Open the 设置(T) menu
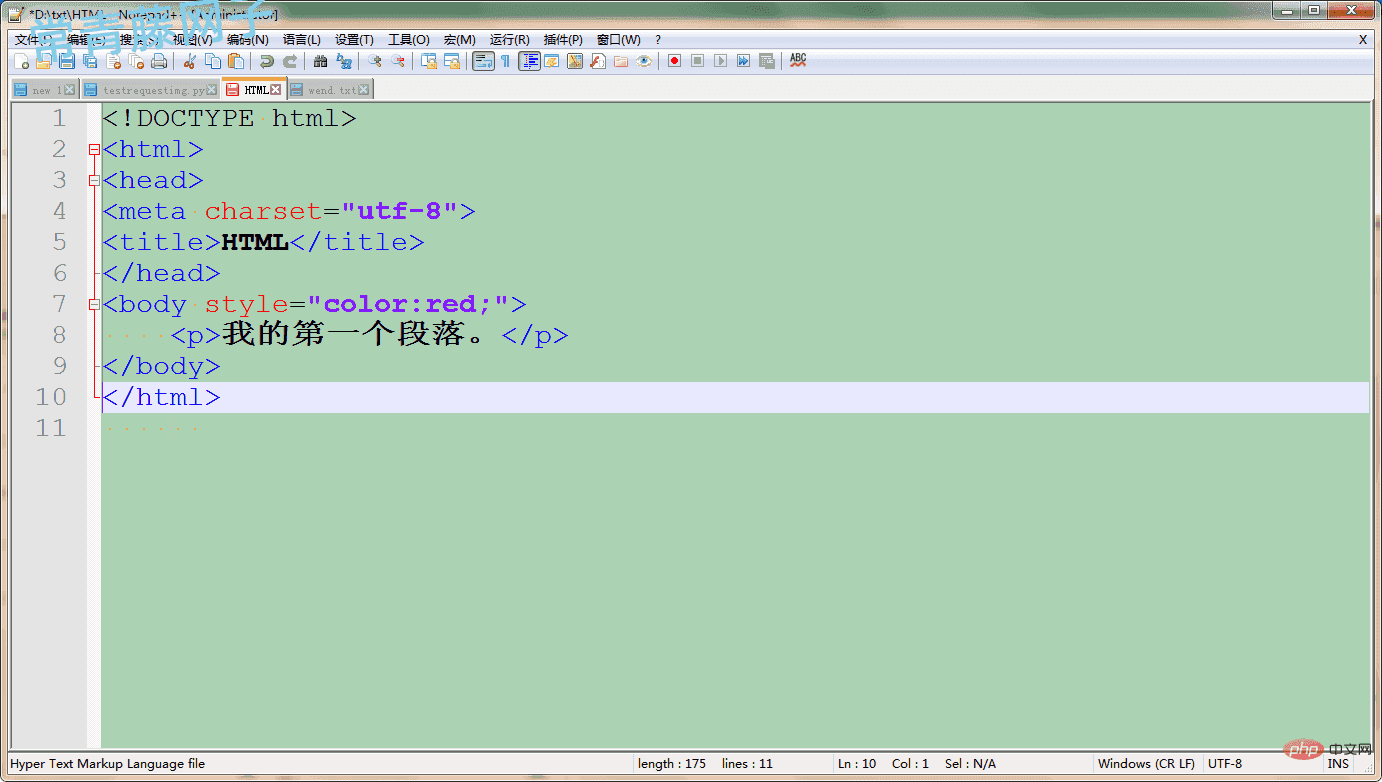1382x782 pixels. click(354, 40)
